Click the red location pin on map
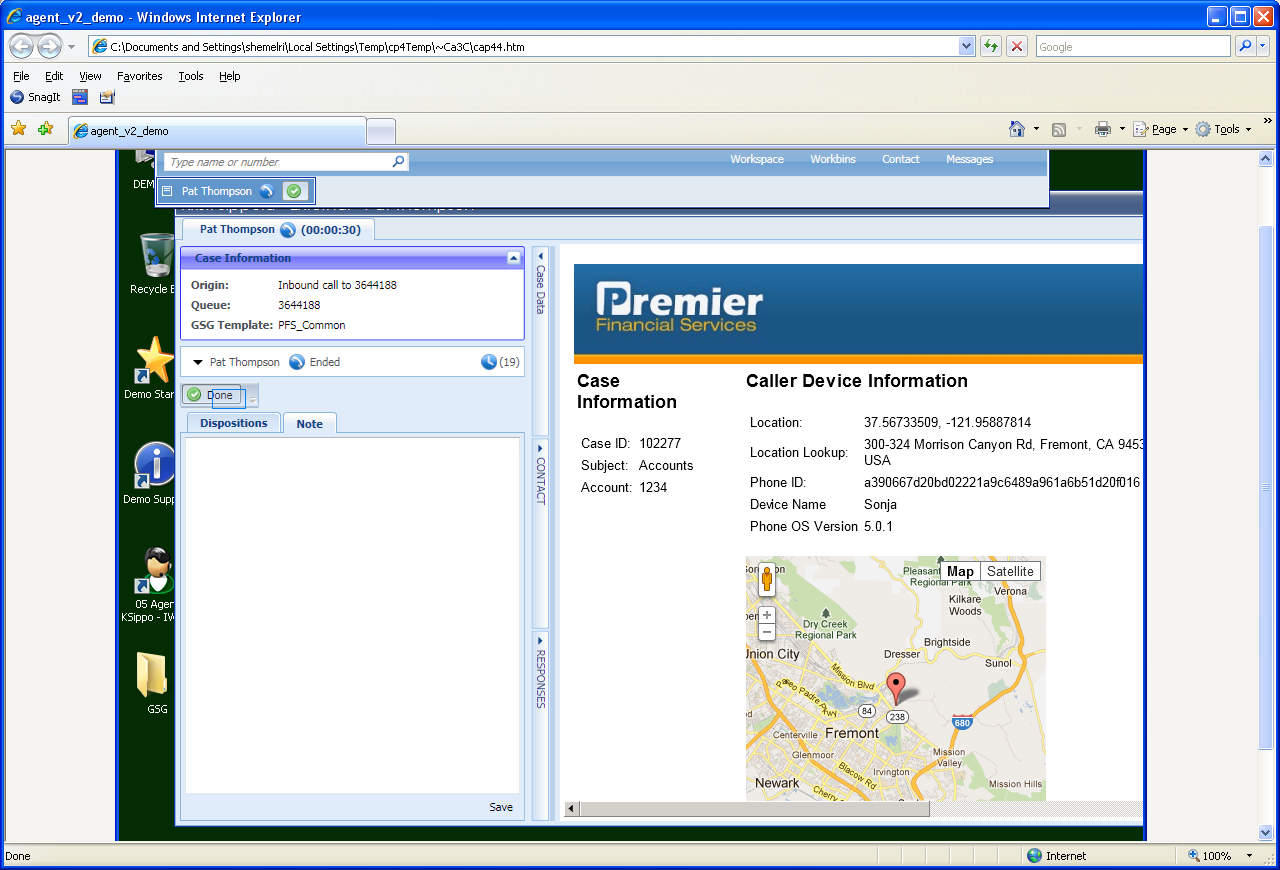The width and height of the screenshot is (1280, 870). click(897, 687)
